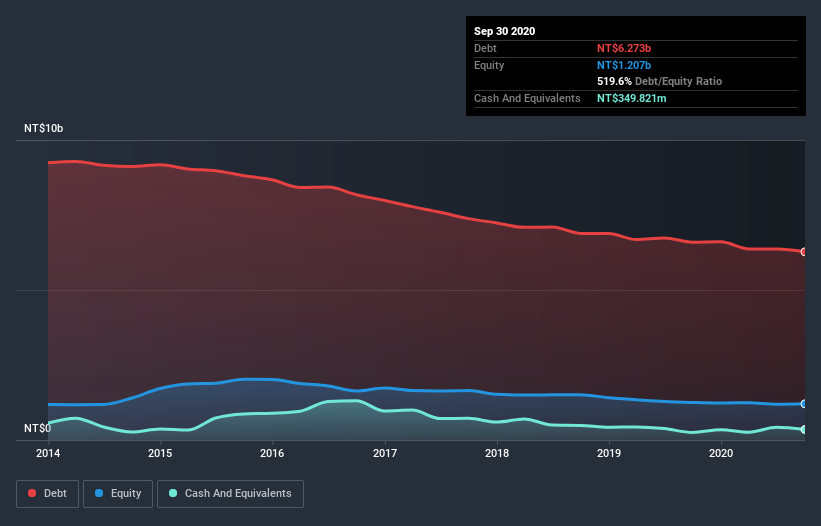Click the Sep 30 2020 tooltip date
The height and width of the screenshot is (526, 821).
coord(504,31)
